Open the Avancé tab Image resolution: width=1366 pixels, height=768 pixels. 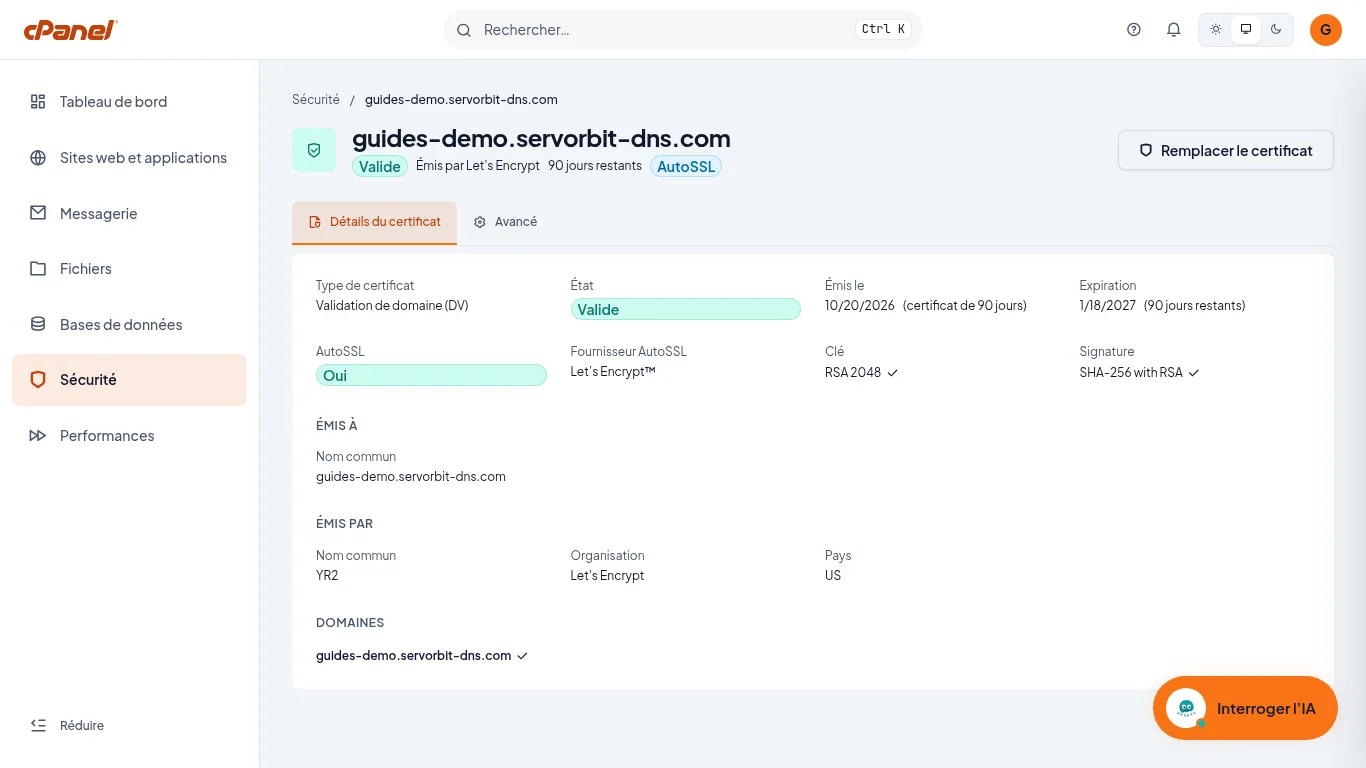[505, 222]
